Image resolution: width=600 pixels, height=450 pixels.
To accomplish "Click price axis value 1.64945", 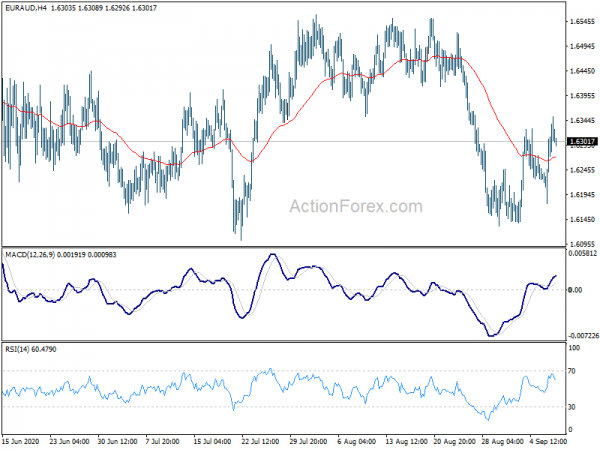I will coord(583,46).
